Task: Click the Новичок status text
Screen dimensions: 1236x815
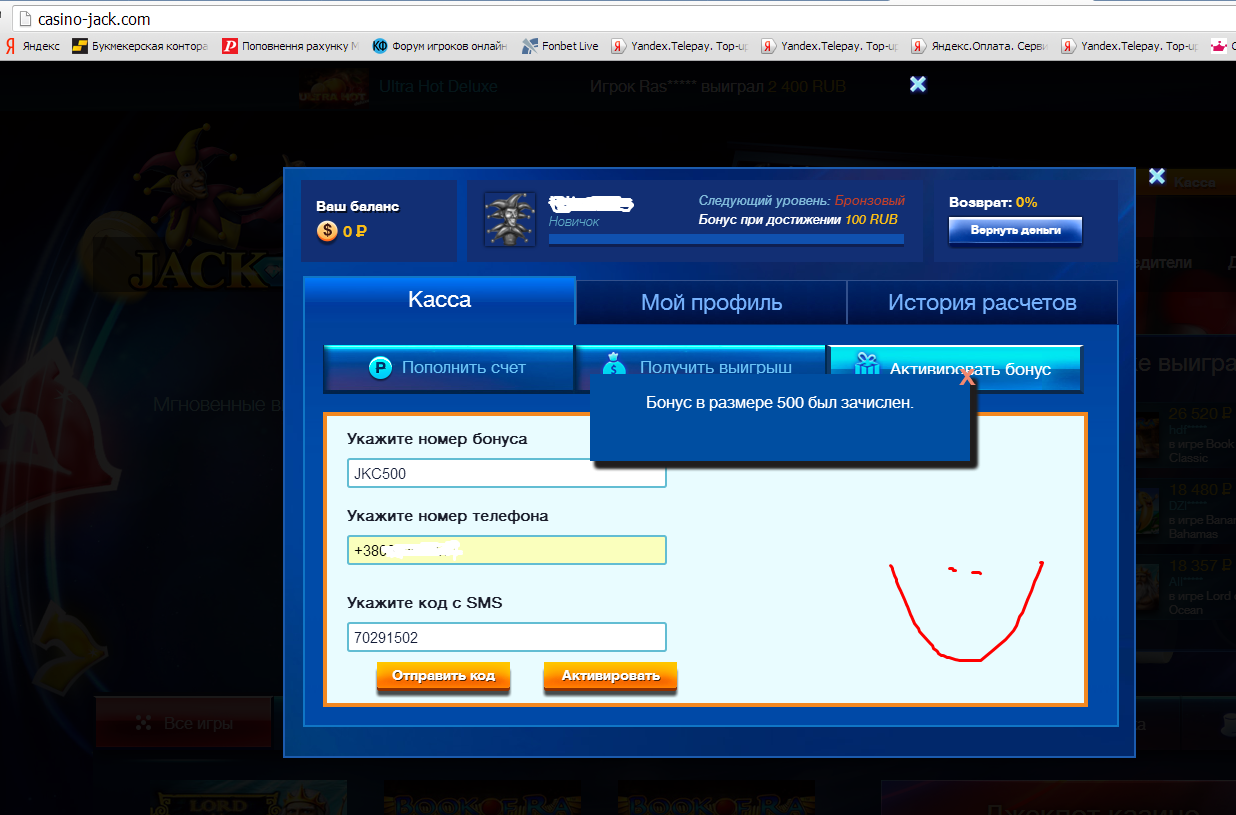Action: [x=574, y=221]
